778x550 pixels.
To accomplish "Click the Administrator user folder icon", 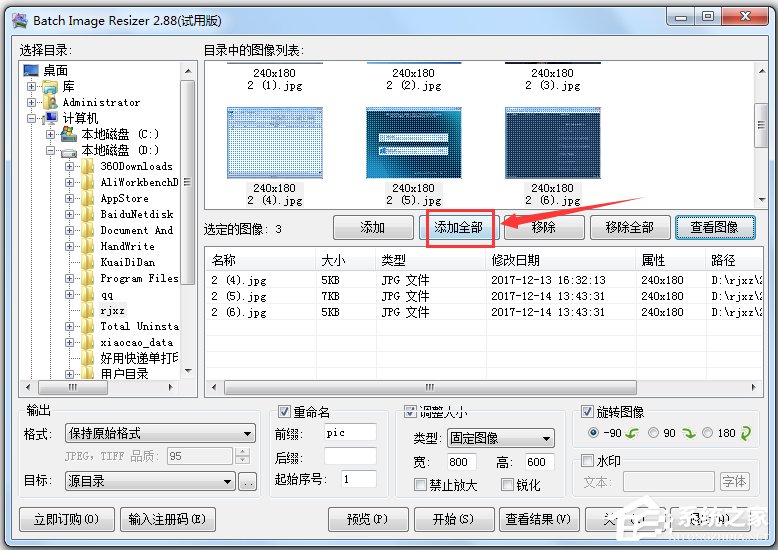I will click(50, 102).
